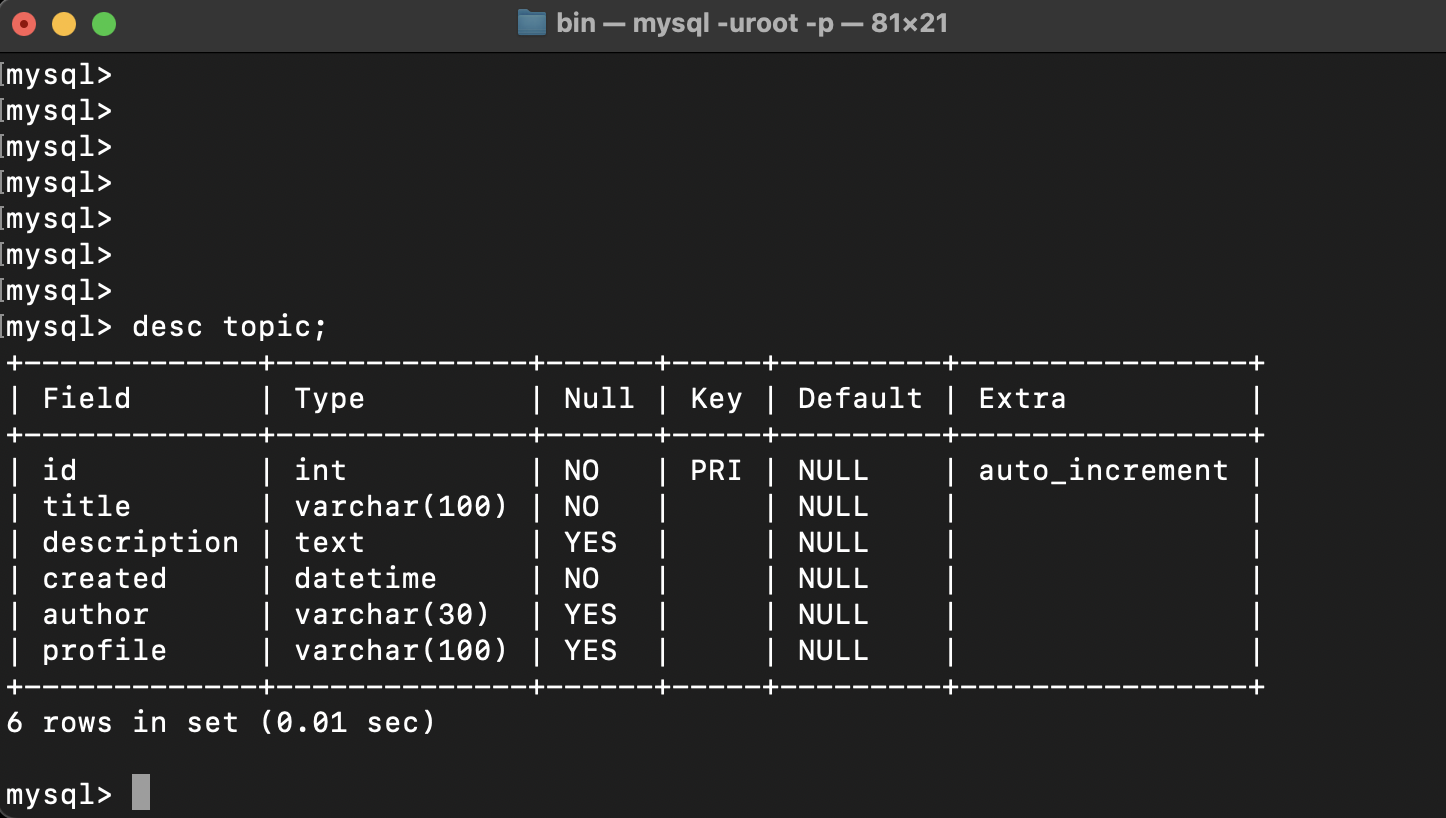Click the "profile" field name
1446x818 pixels.
point(104,651)
